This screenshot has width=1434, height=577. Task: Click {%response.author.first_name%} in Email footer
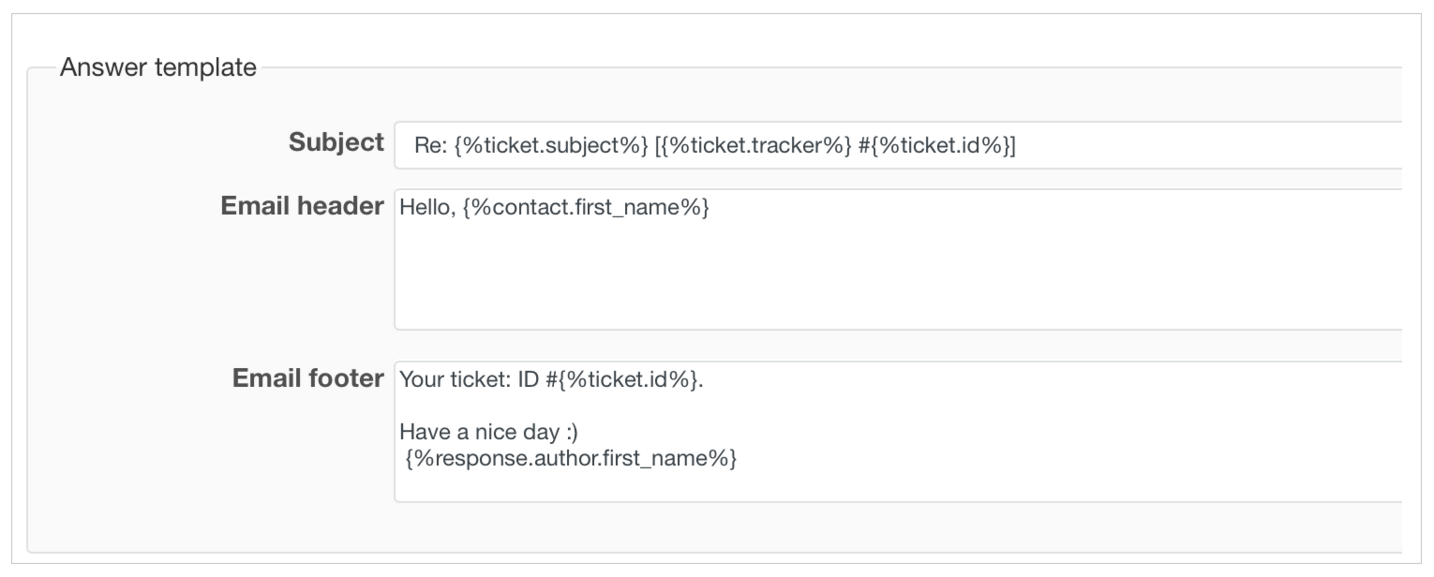[x=572, y=458]
